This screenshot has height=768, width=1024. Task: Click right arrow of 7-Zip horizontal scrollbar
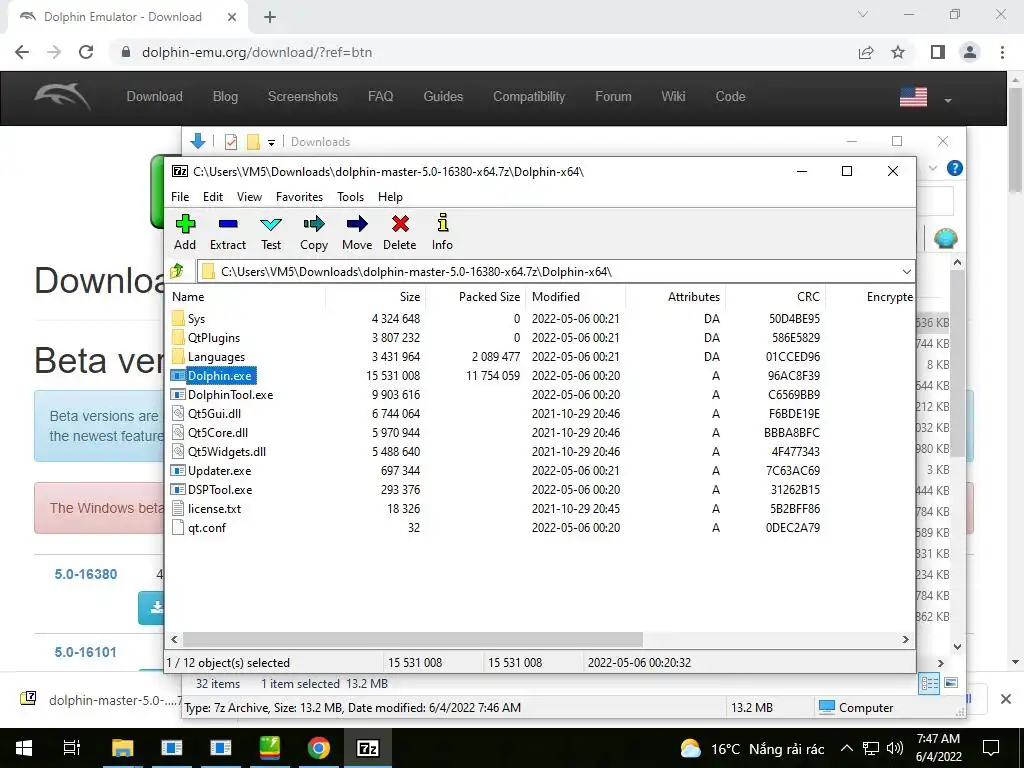[906, 639]
